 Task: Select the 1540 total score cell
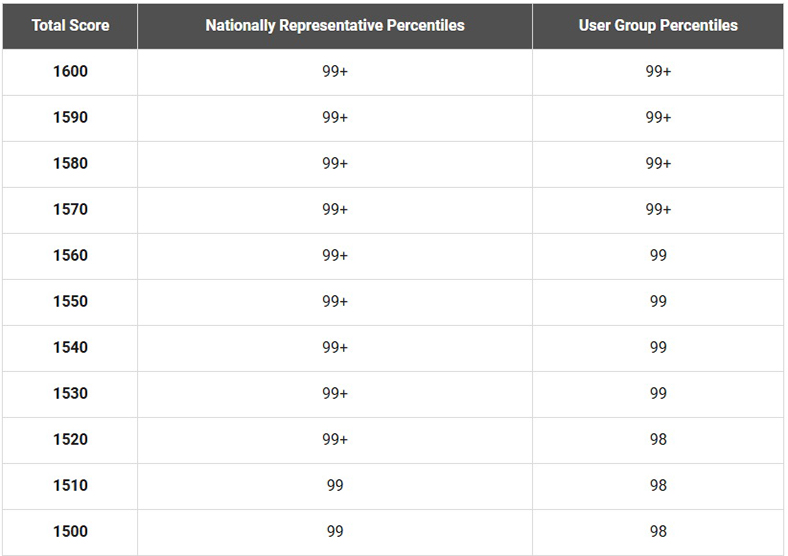click(70, 347)
